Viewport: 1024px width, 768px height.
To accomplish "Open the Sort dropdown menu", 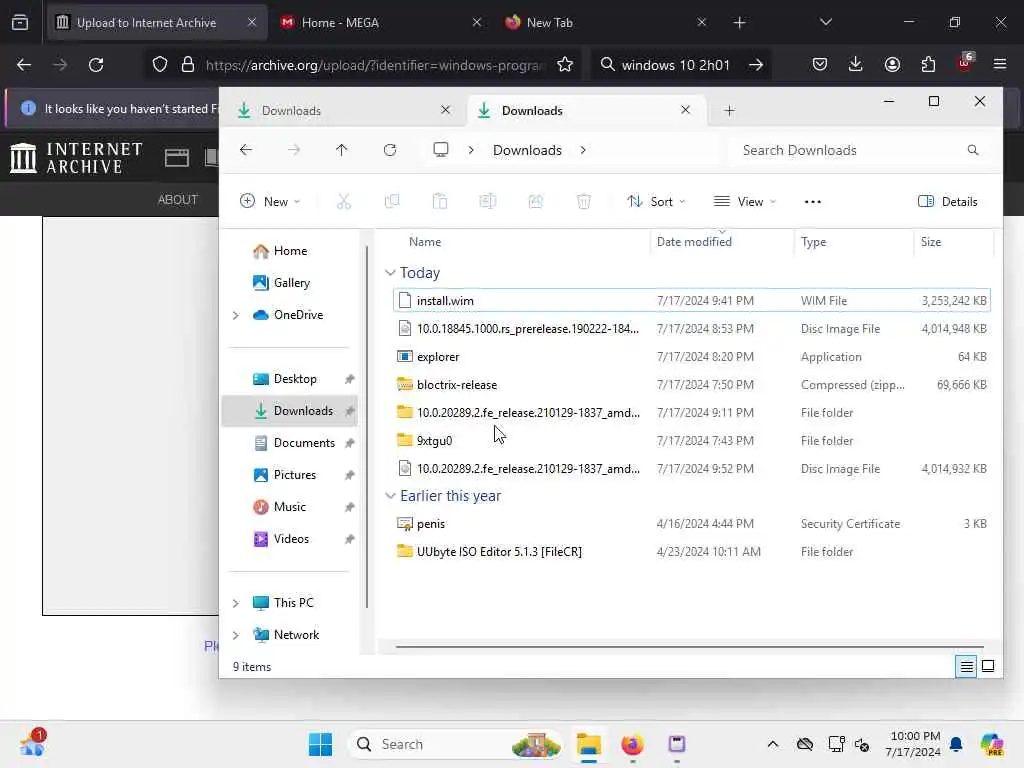I will 656,202.
